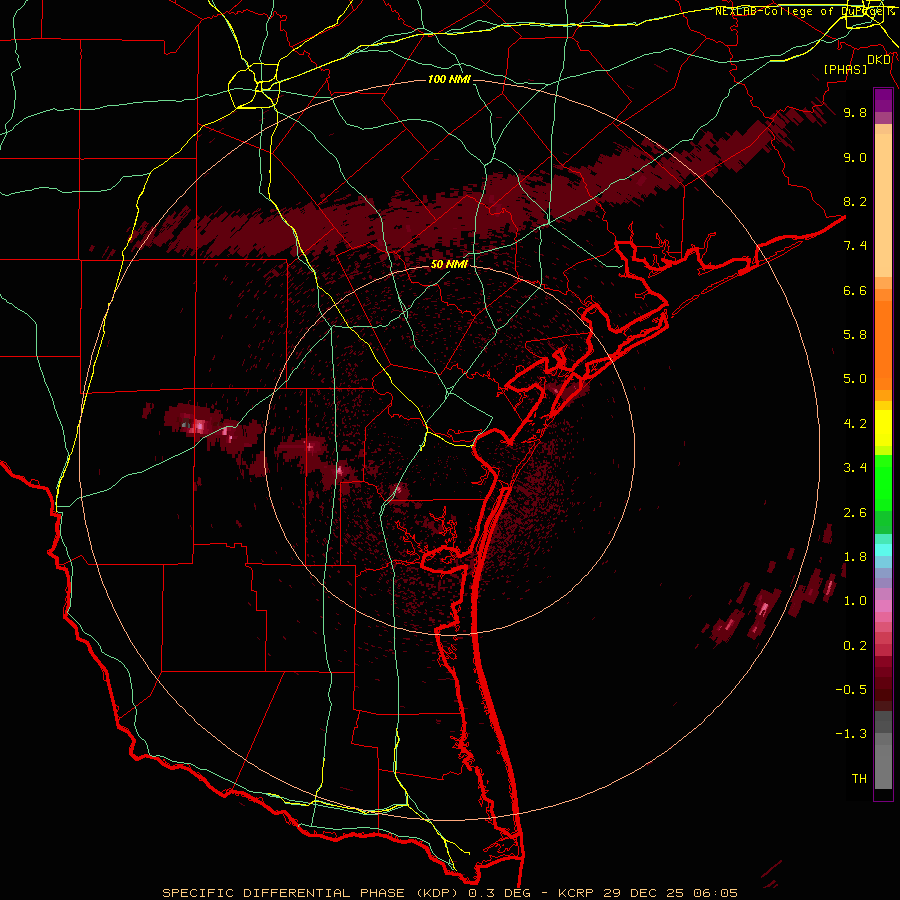Click the 4.2 value on the color scale
Image resolution: width=900 pixels, height=900 pixels.
[855, 424]
